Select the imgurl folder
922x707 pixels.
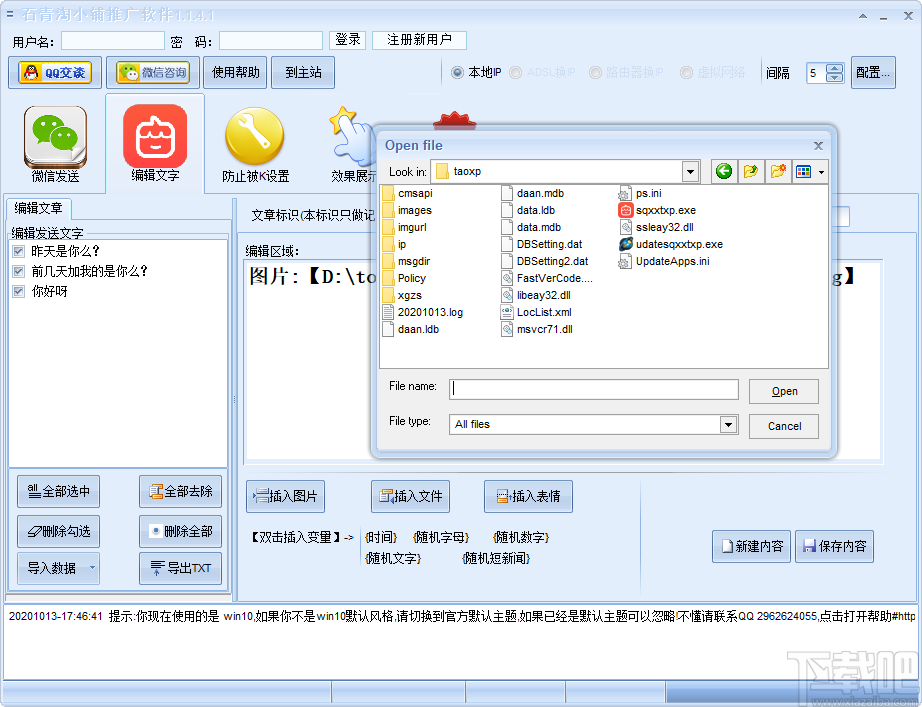(x=405, y=228)
